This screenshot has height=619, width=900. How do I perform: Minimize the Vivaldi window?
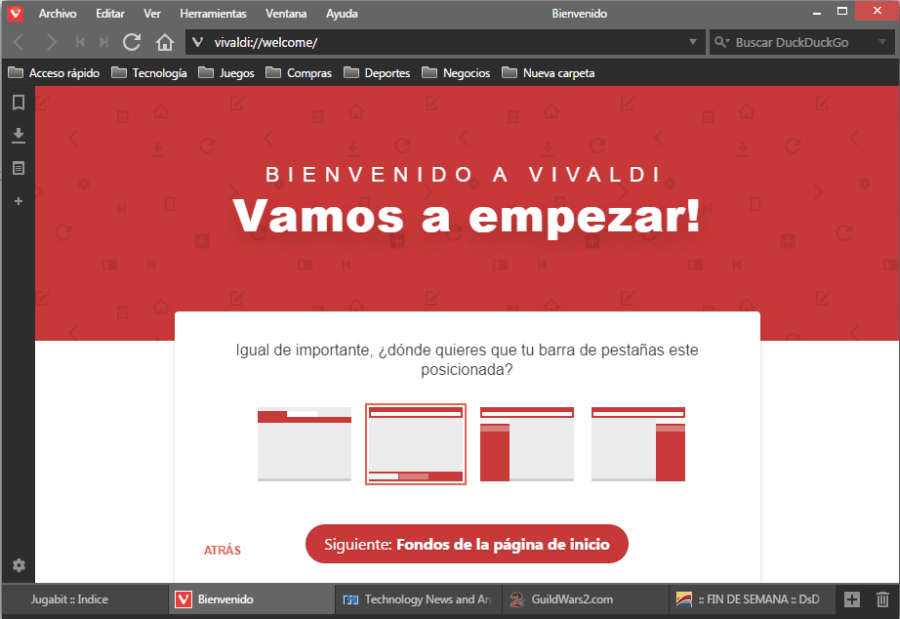pos(817,12)
